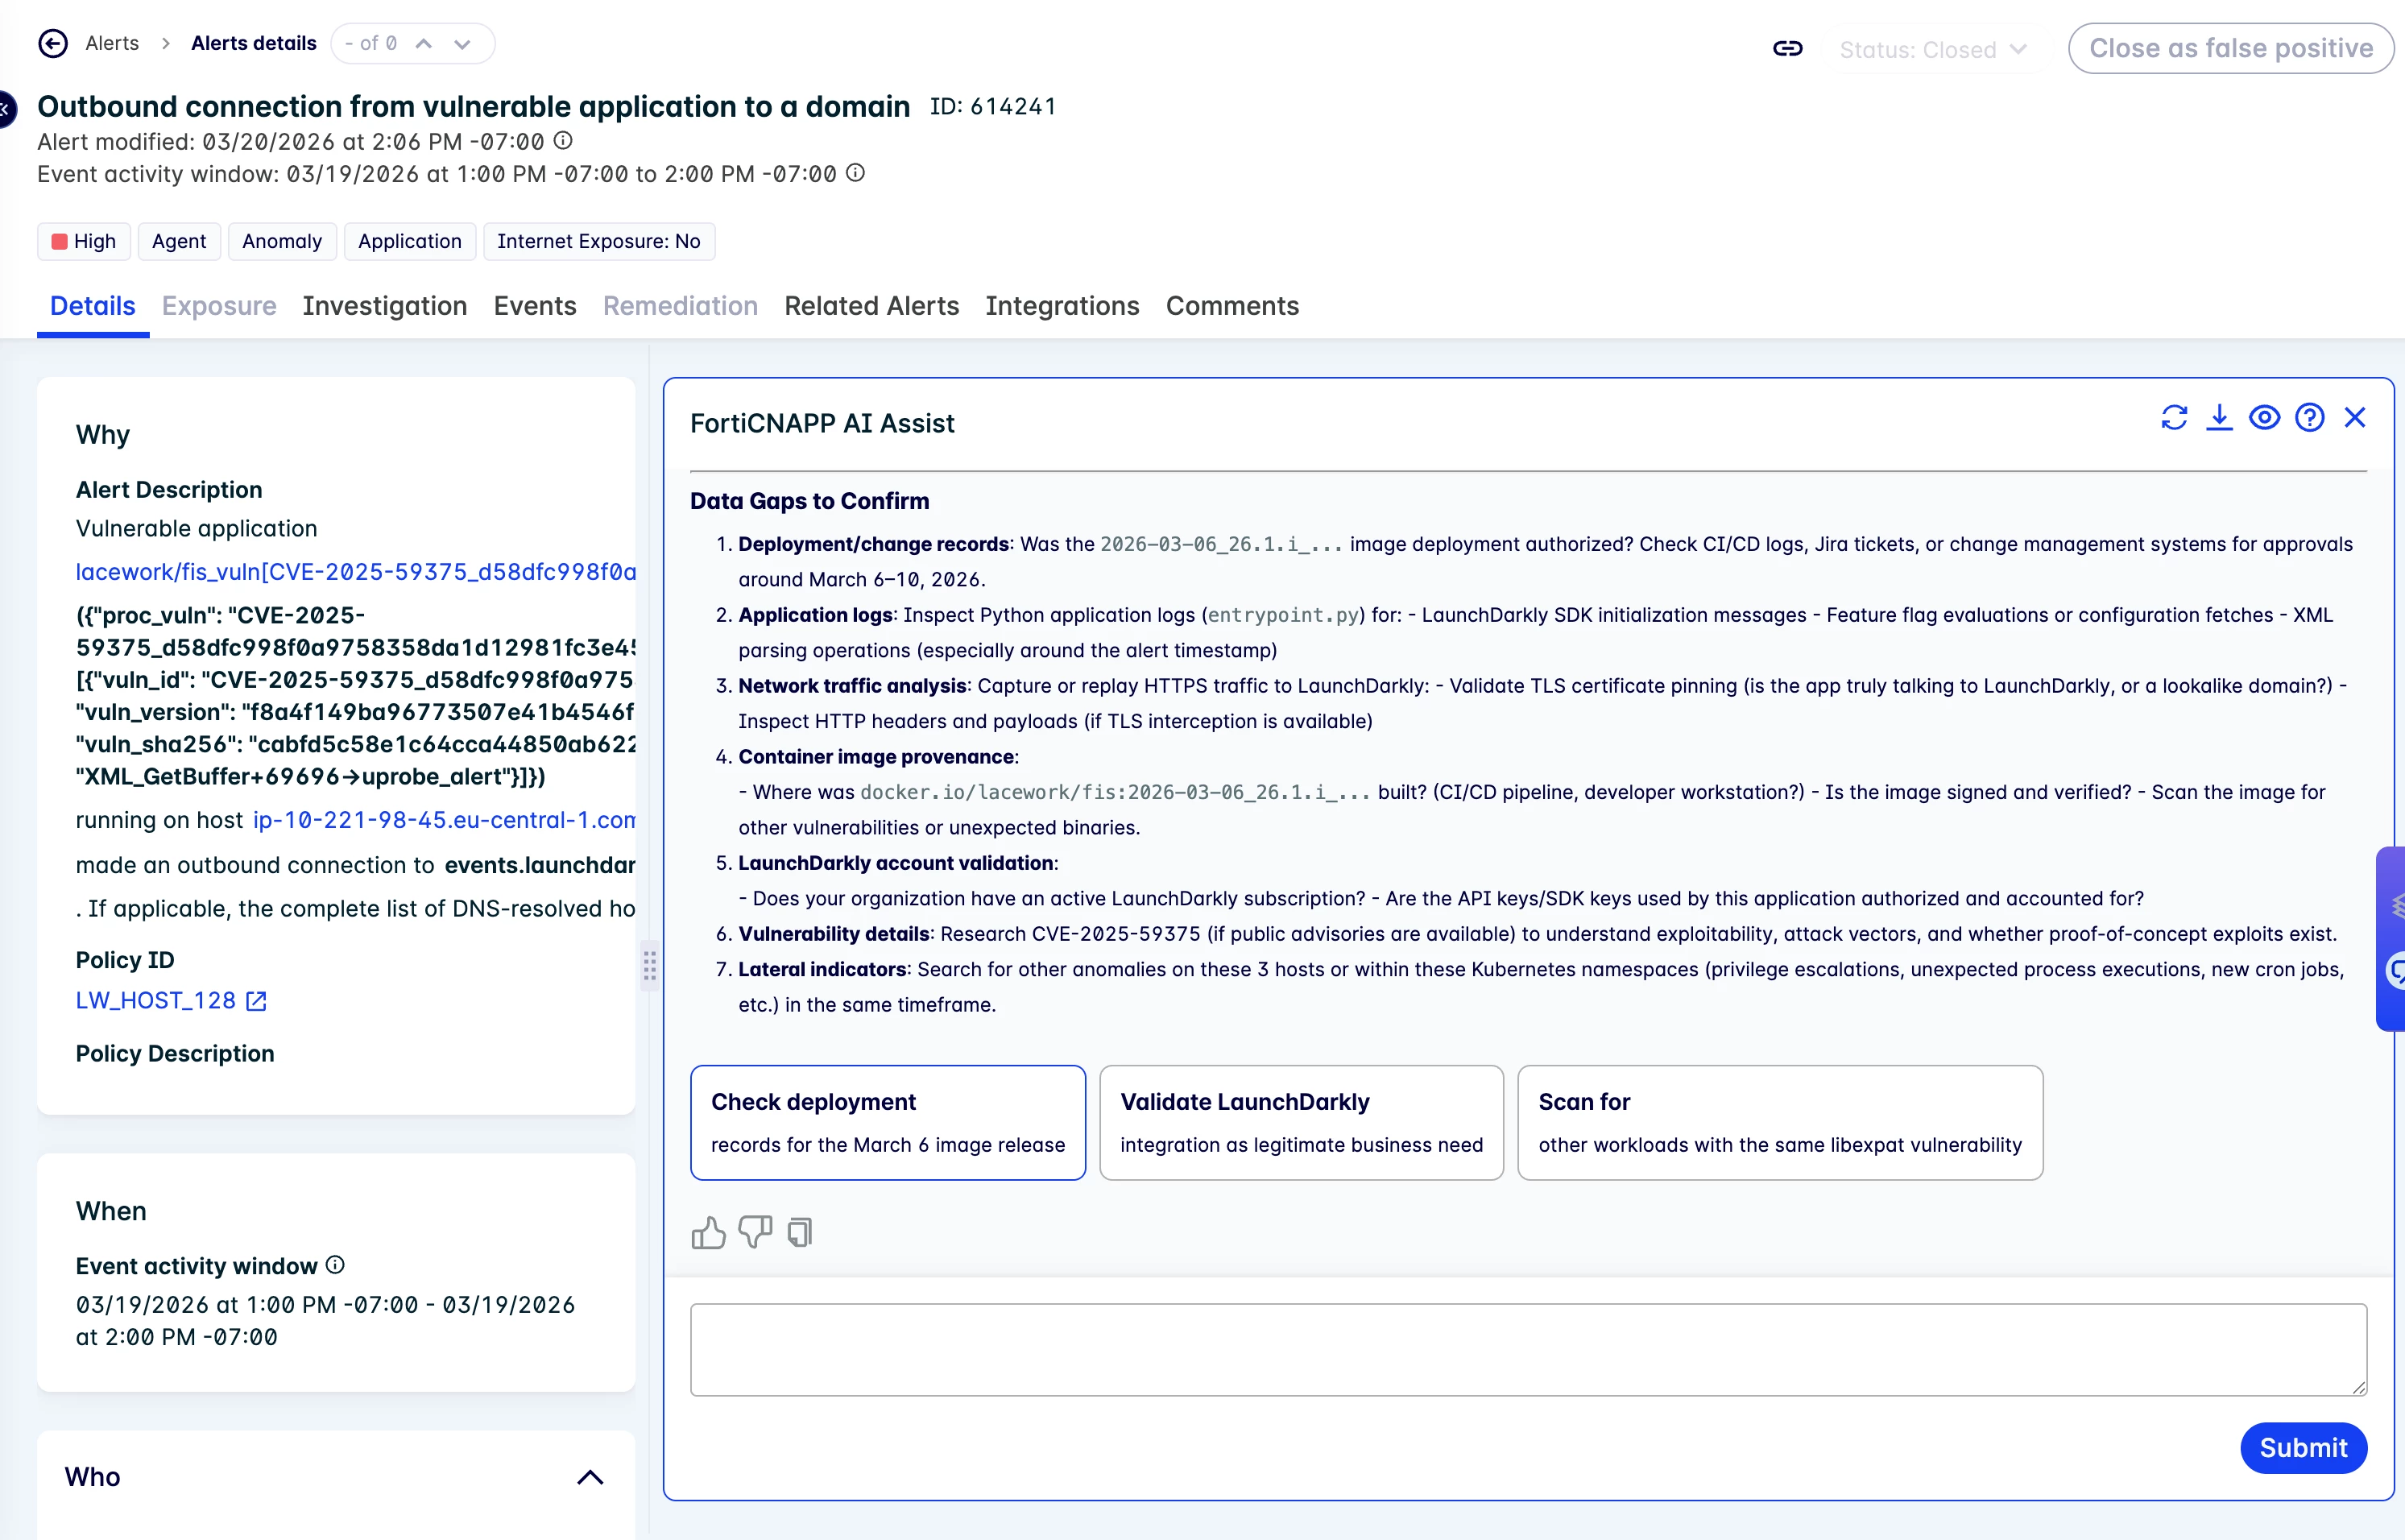The height and width of the screenshot is (1540, 2405).
Task: Choose Validate LaunchDarkly integration suggestion
Action: click(1301, 1123)
